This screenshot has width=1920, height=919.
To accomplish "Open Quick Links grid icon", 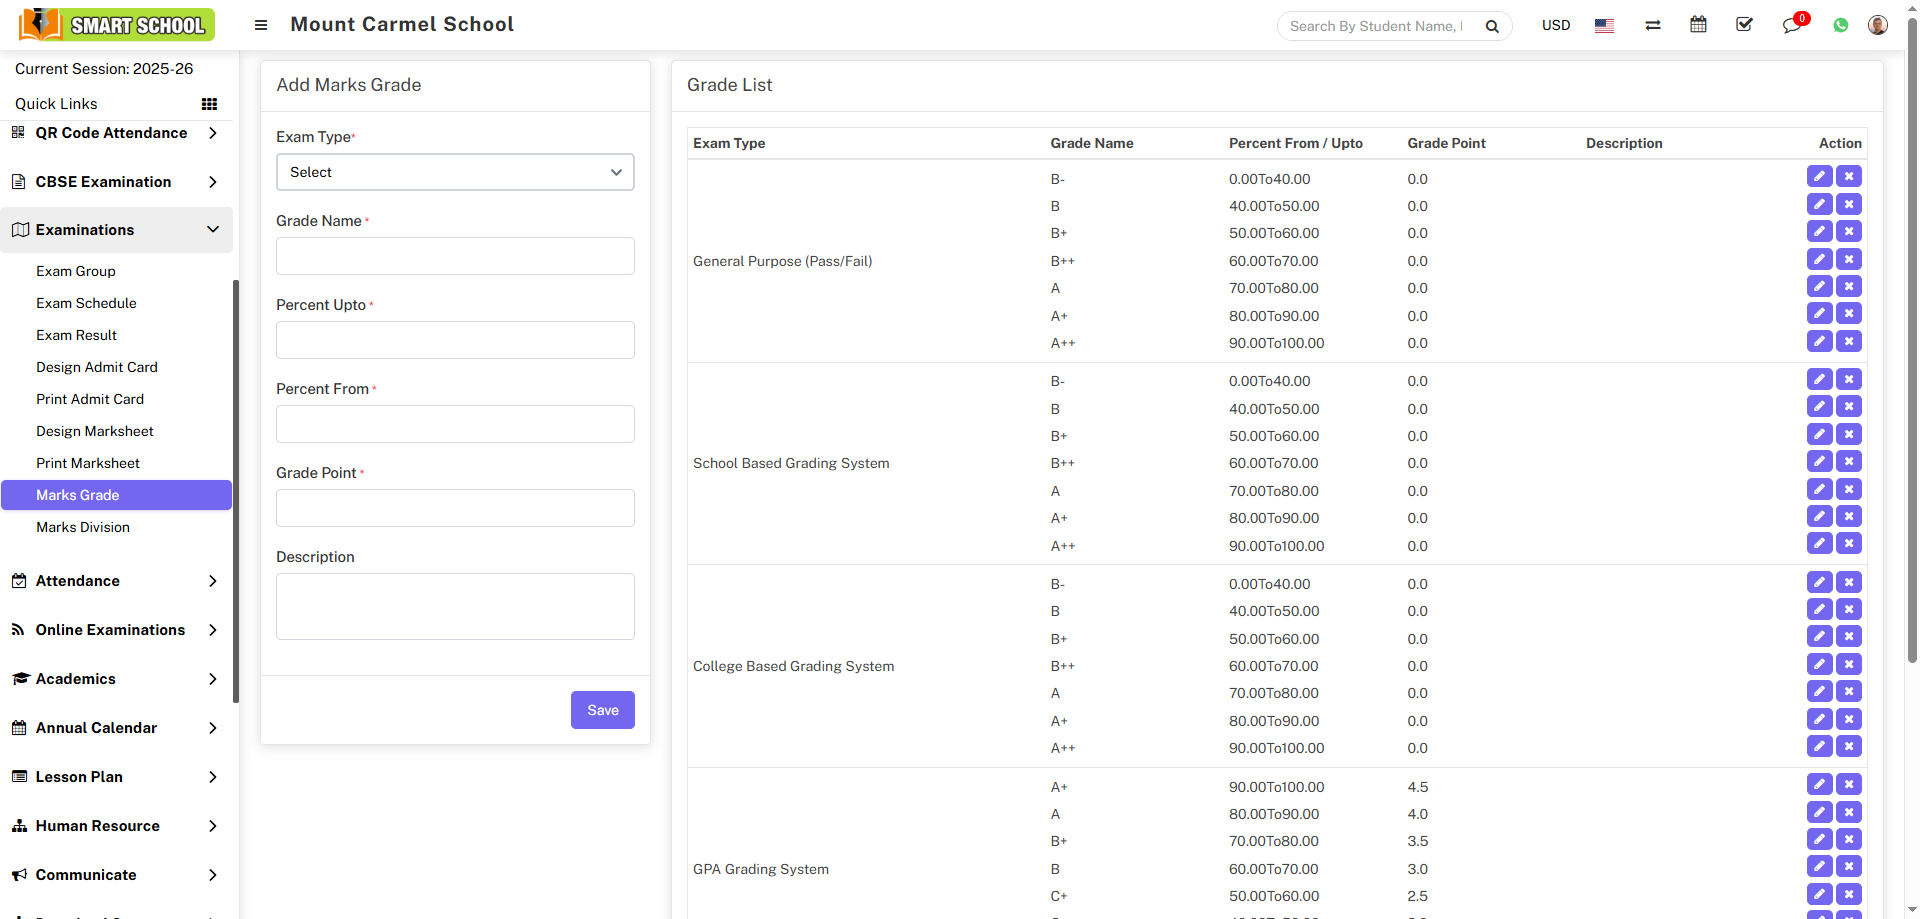I will [x=209, y=104].
